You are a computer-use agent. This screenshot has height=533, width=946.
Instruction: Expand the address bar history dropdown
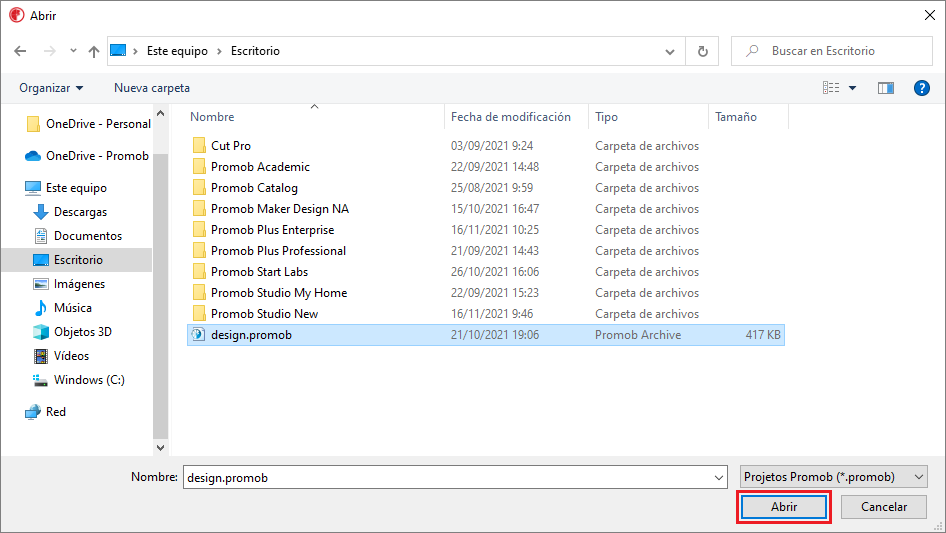click(670, 51)
